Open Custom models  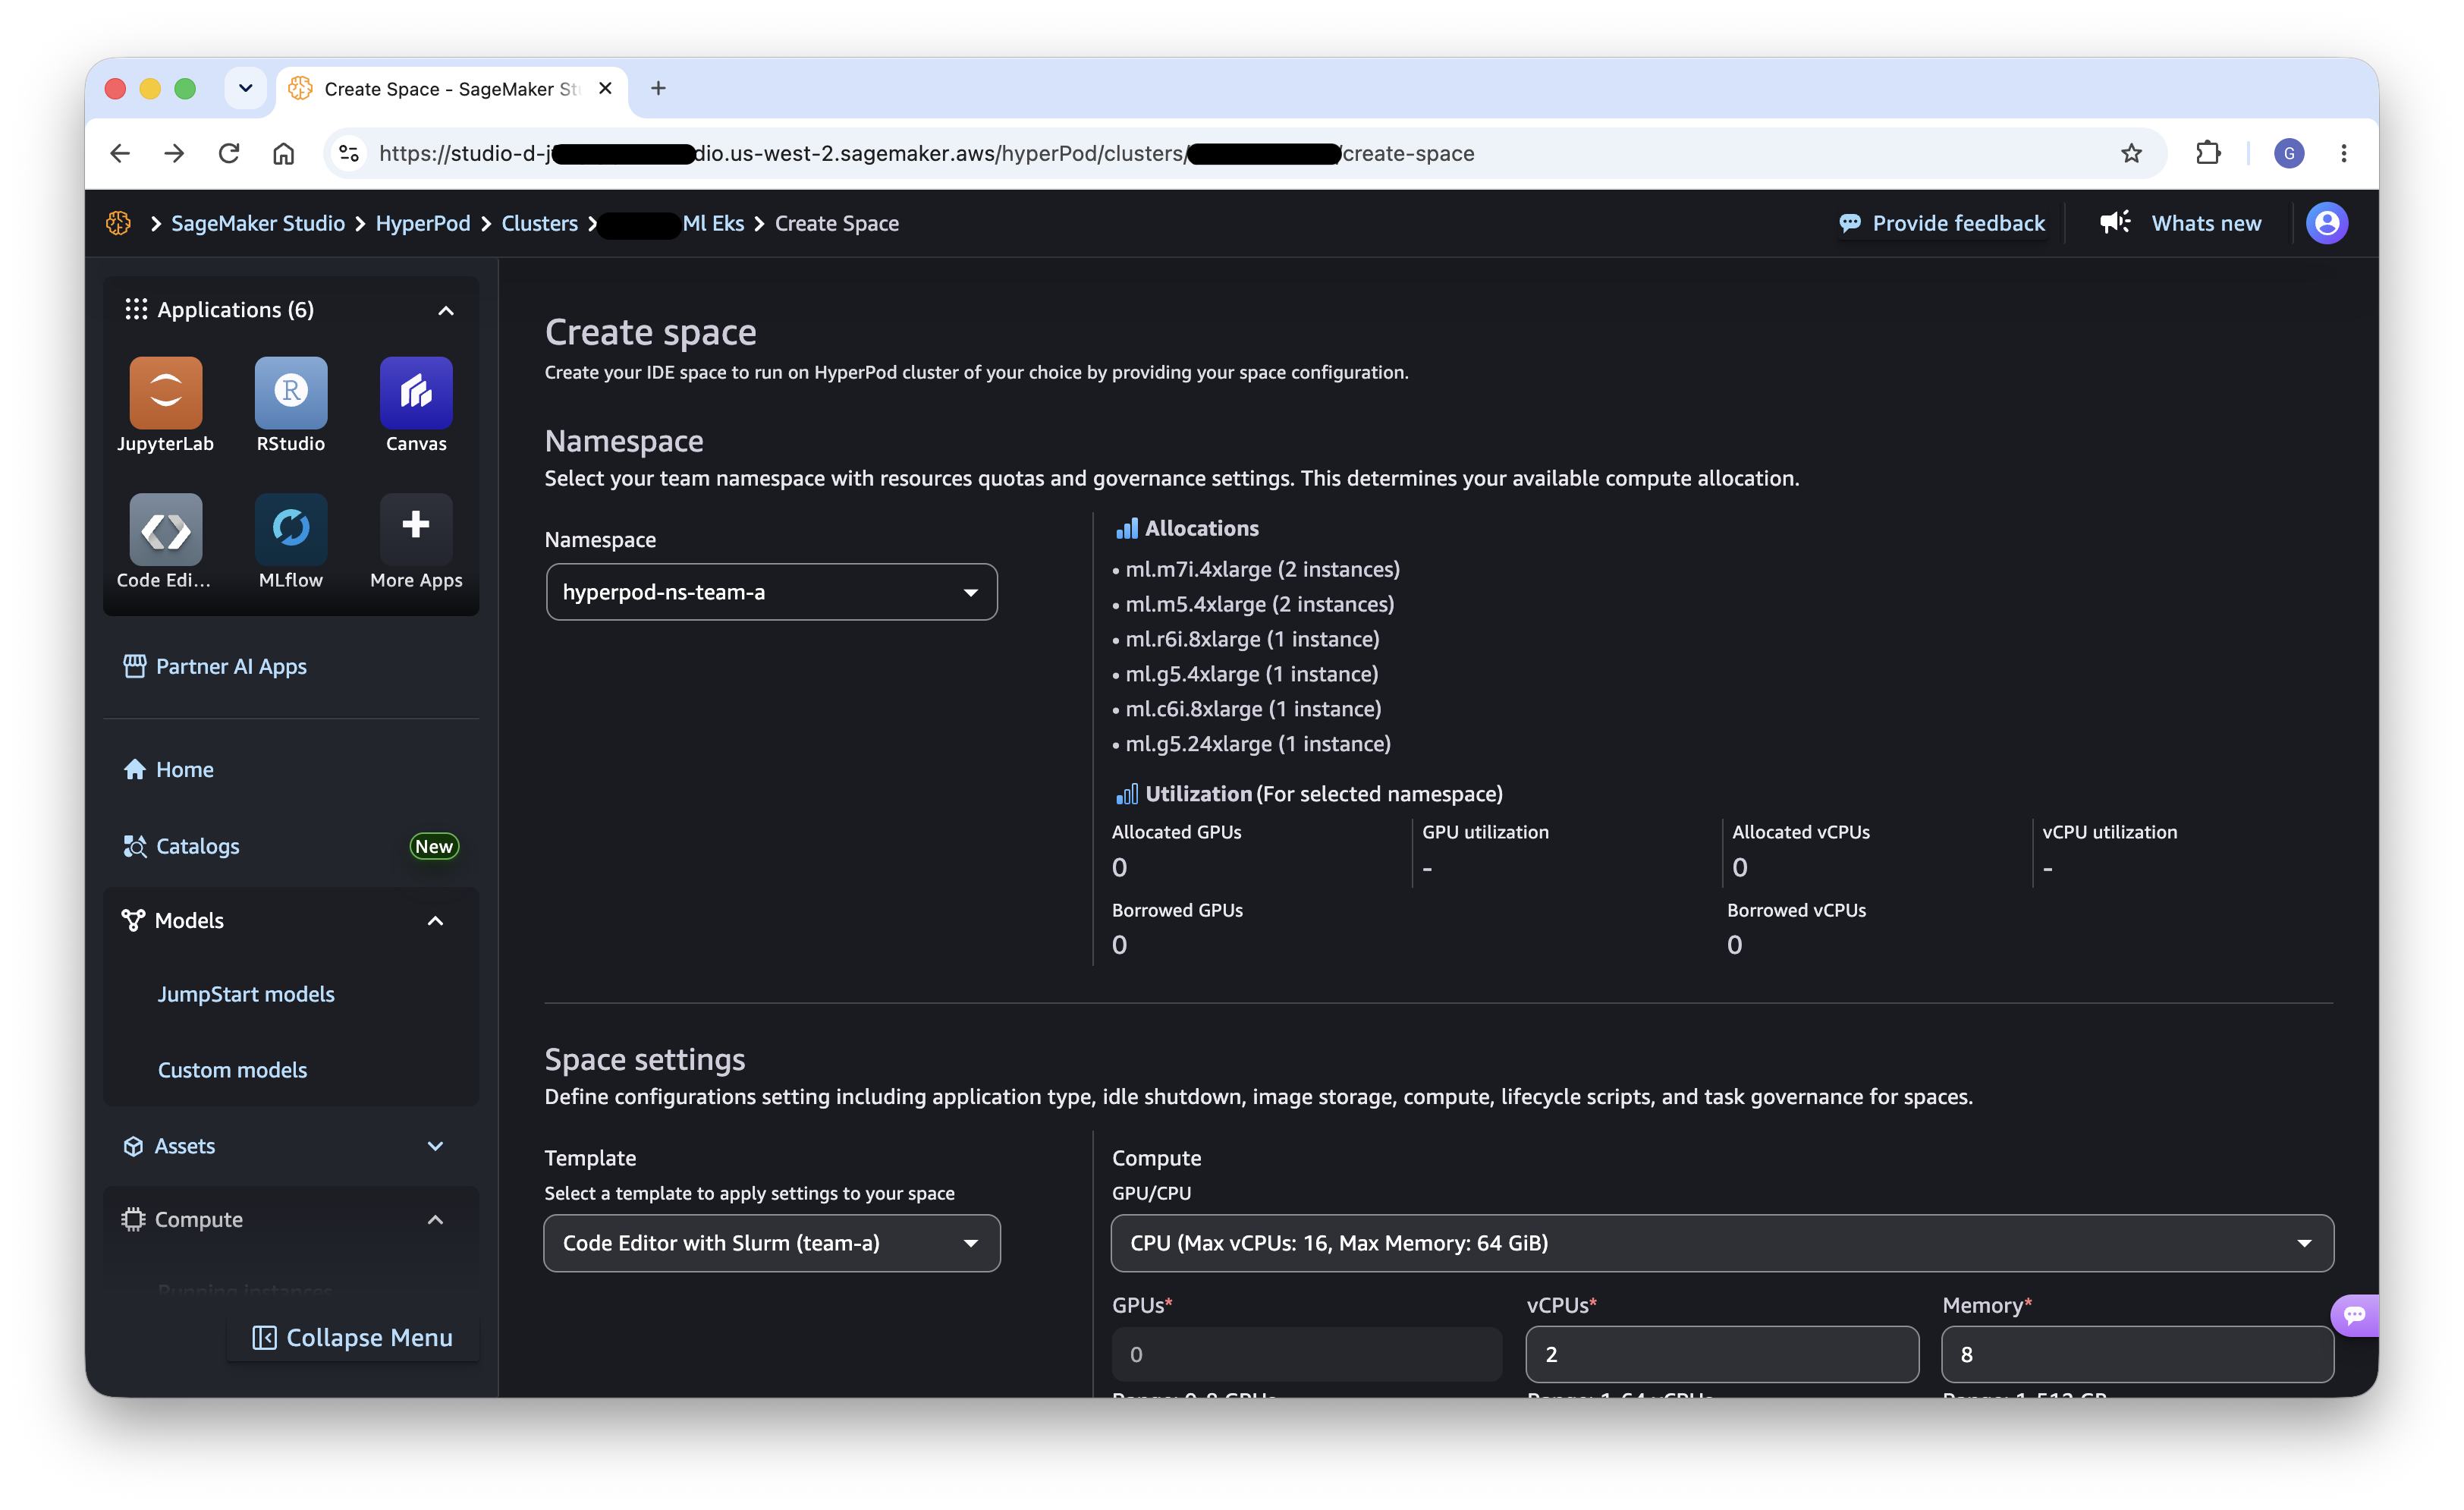pyautogui.click(x=232, y=1070)
